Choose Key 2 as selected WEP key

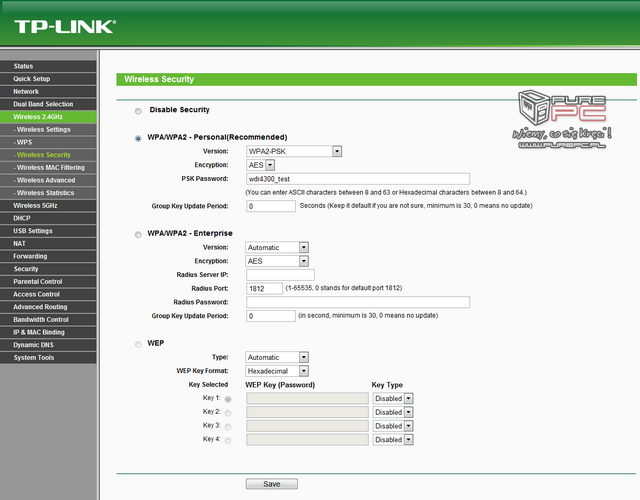(228, 413)
